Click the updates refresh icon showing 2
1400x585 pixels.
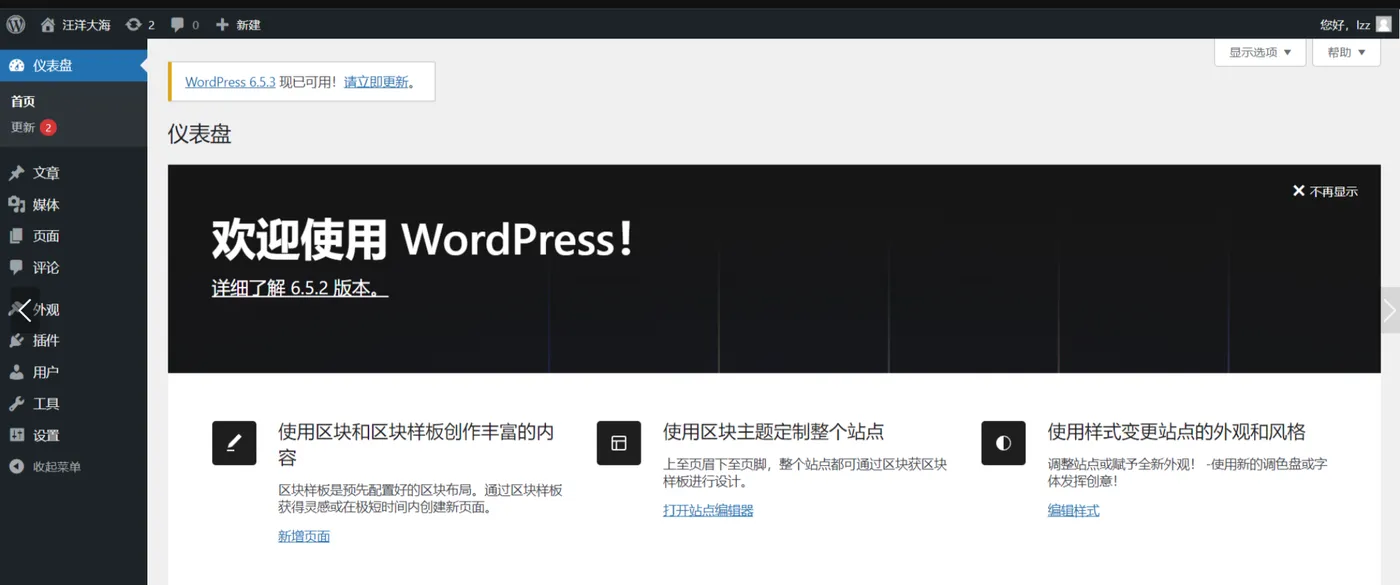coord(133,24)
